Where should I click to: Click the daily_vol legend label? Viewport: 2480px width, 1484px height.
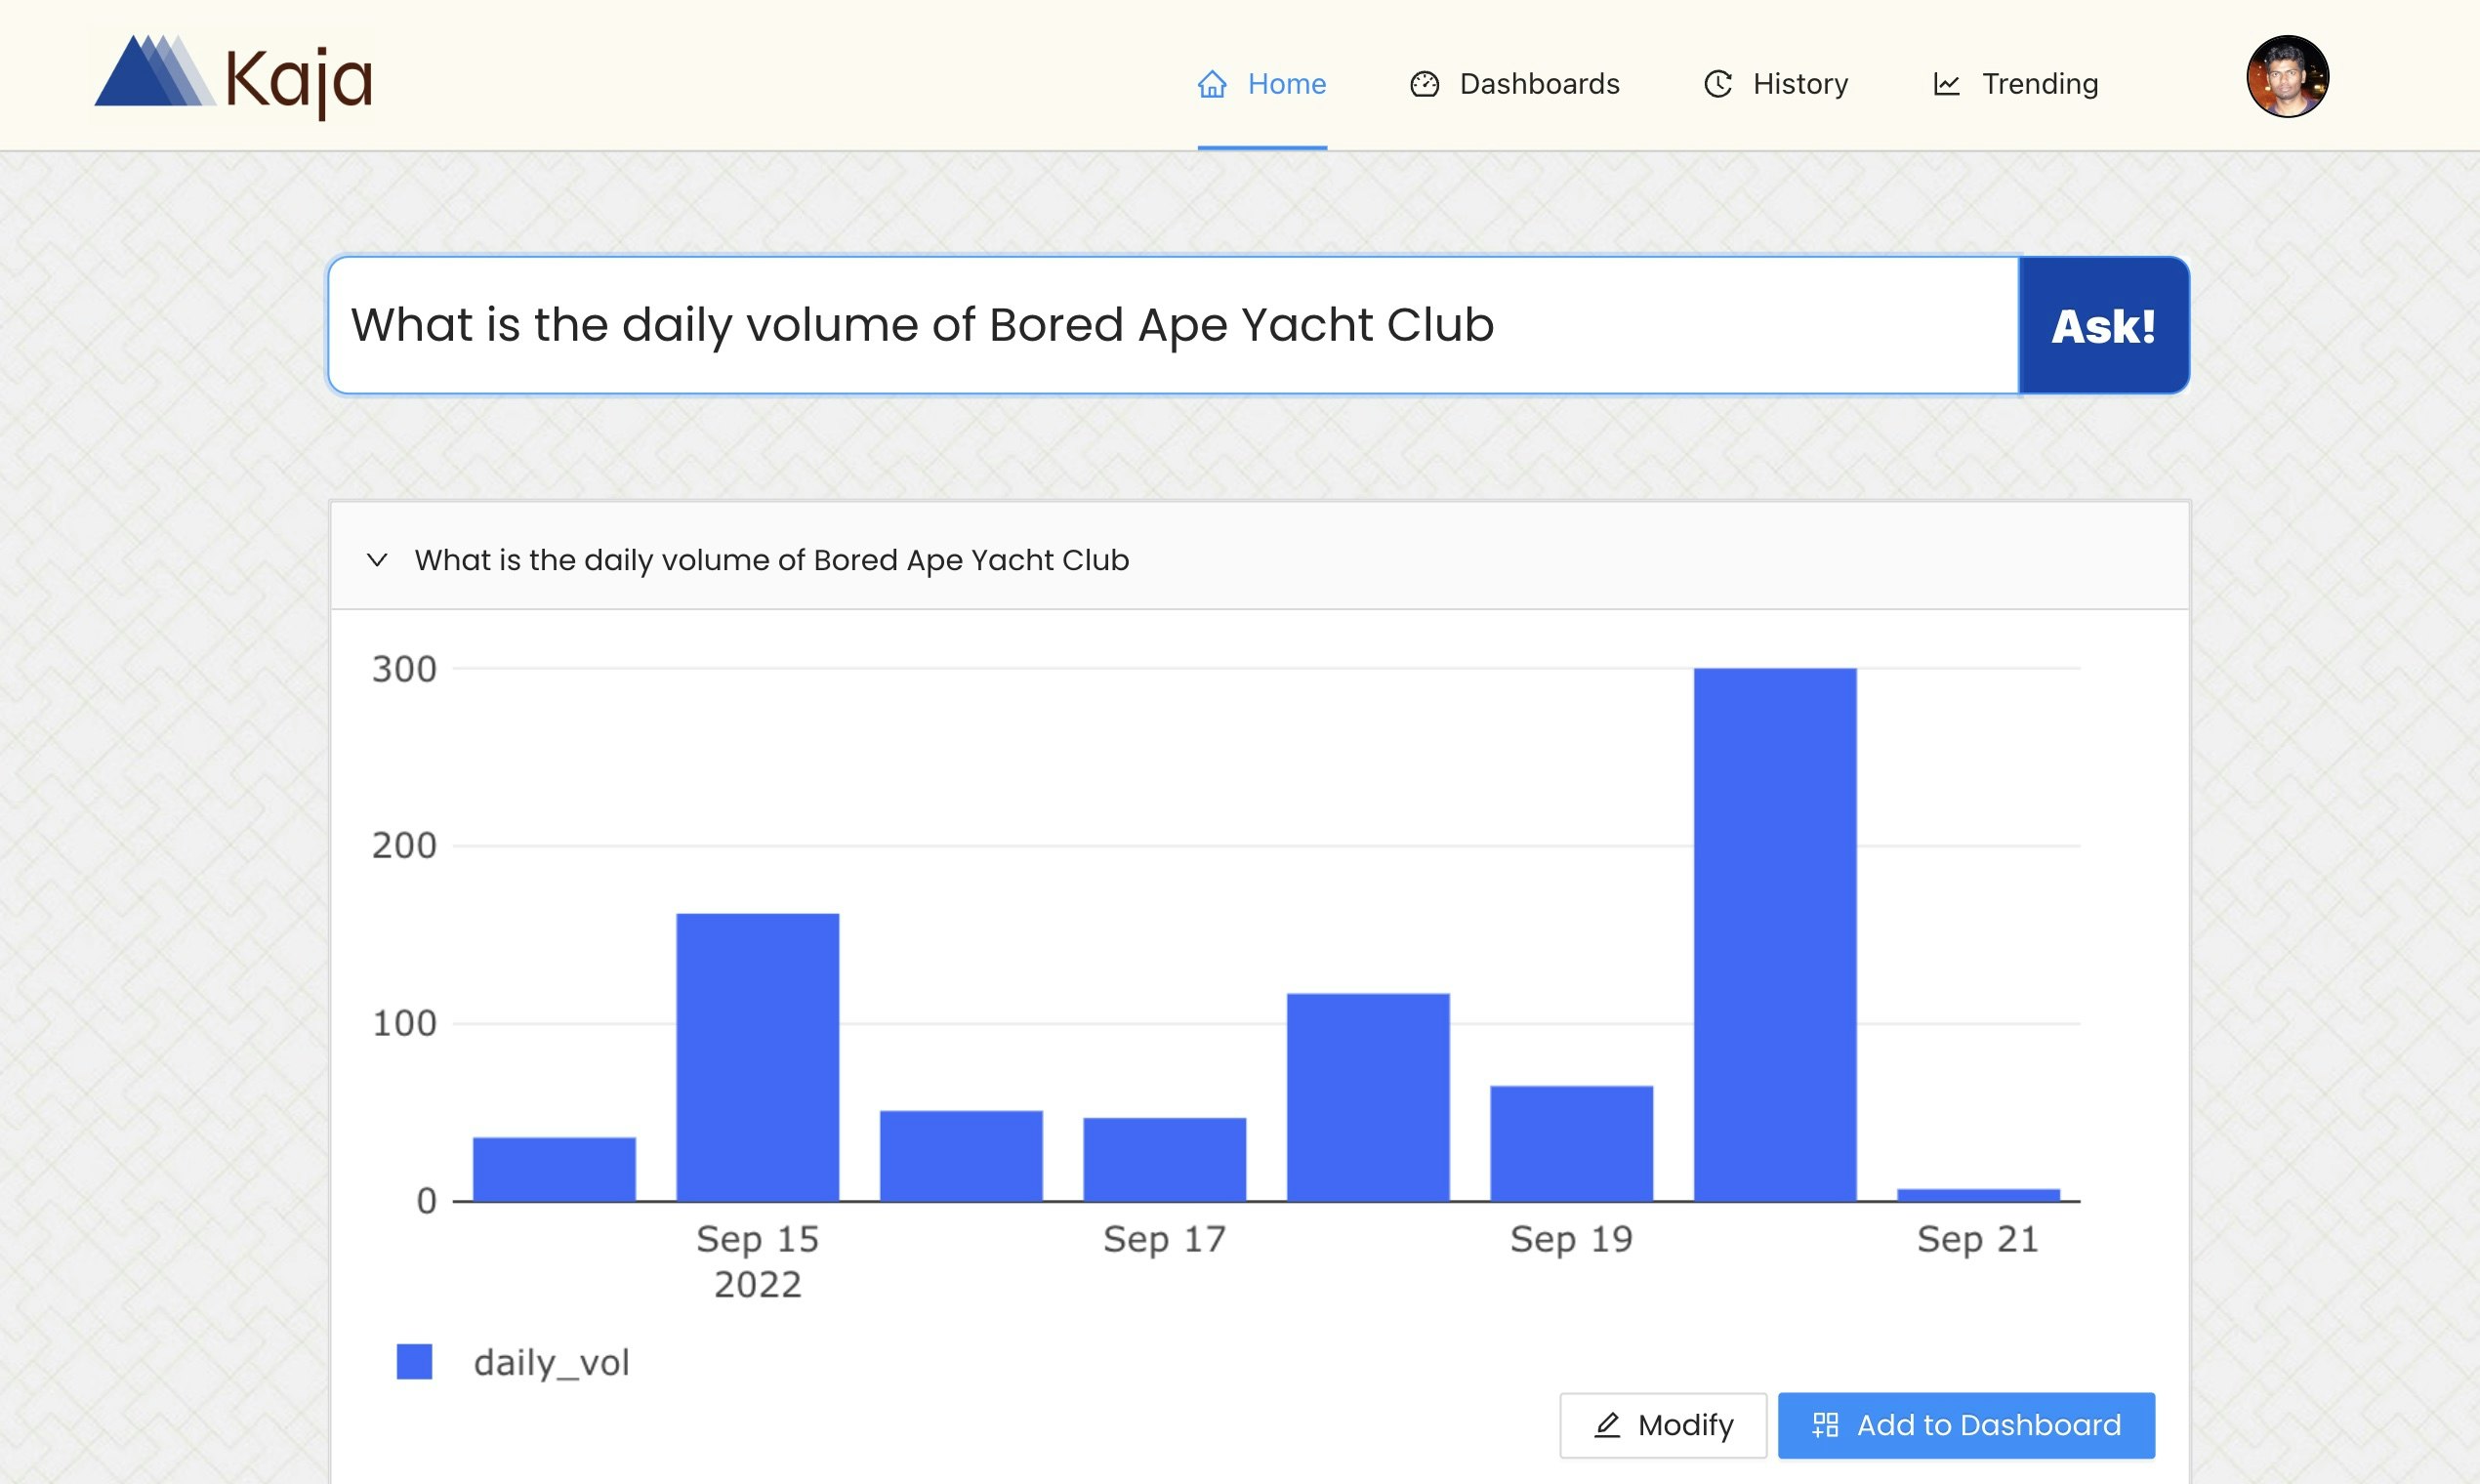pos(551,1362)
